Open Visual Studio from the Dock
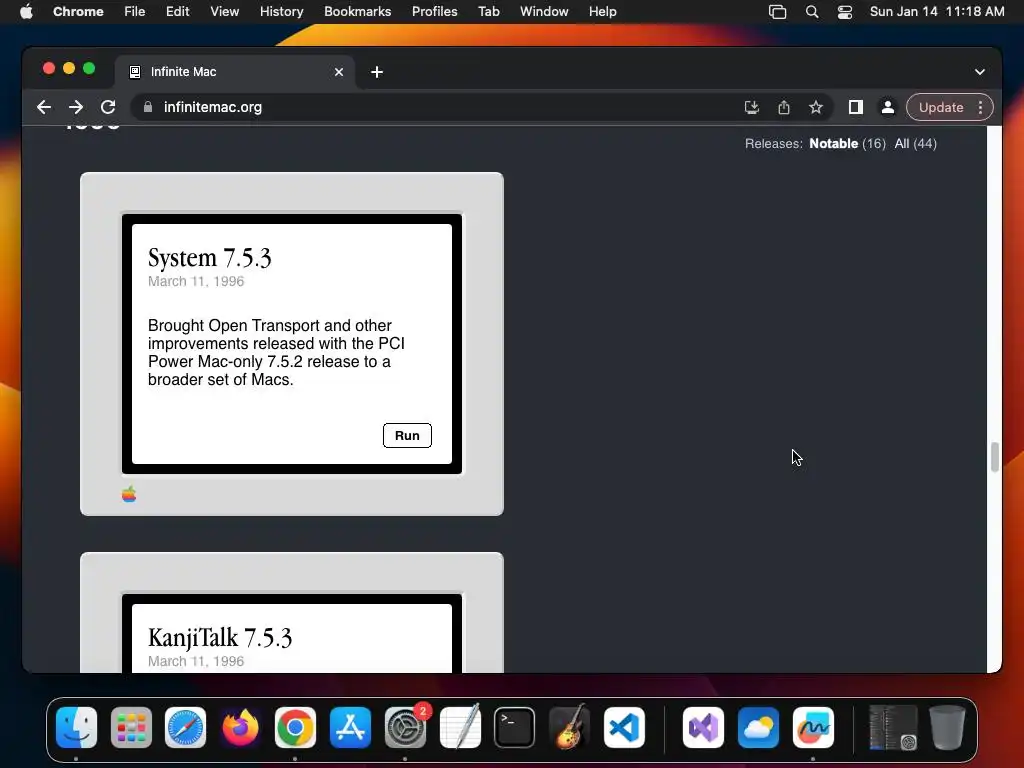 pos(703,728)
